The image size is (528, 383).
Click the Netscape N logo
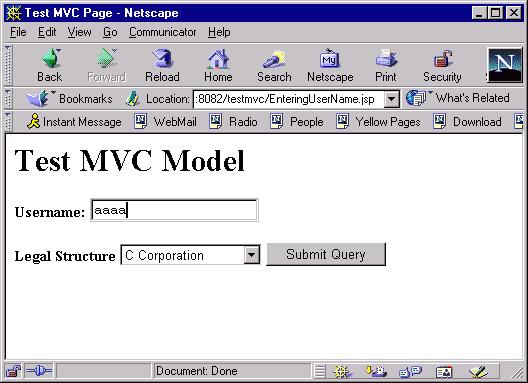tap(505, 65)
